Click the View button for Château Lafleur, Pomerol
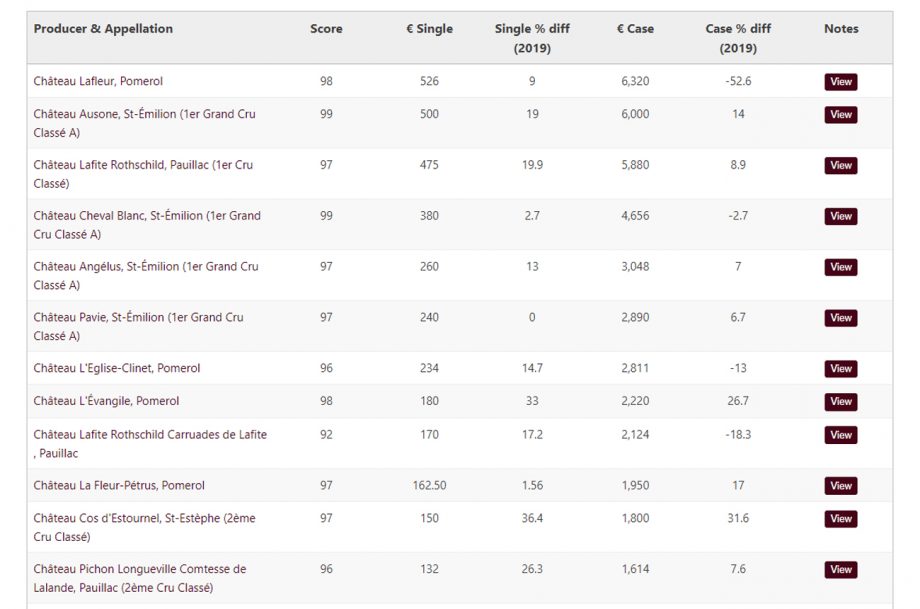920x609 pixels. 840,80
